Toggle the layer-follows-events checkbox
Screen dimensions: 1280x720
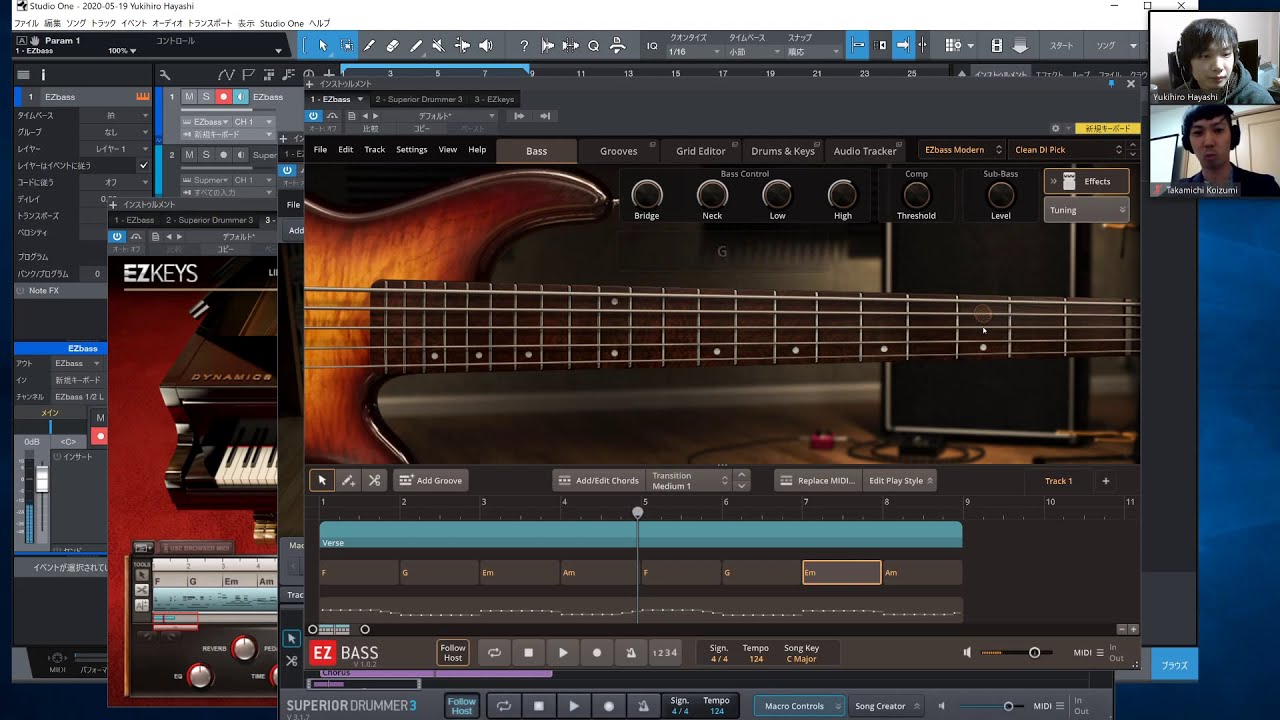click(x=143, y=166)
